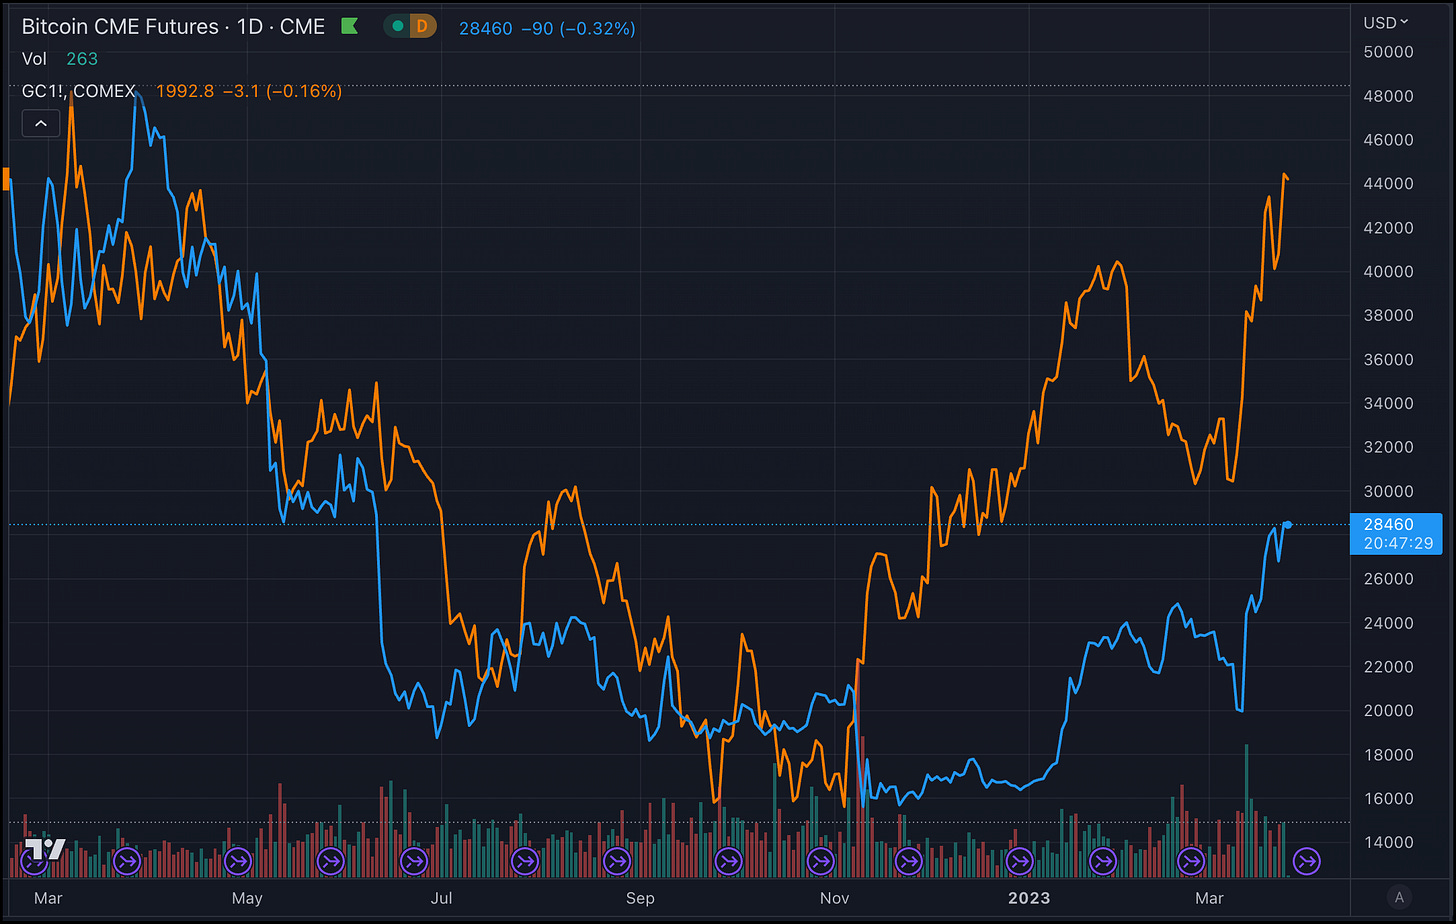Click the 36000 price axis label

1389,360
